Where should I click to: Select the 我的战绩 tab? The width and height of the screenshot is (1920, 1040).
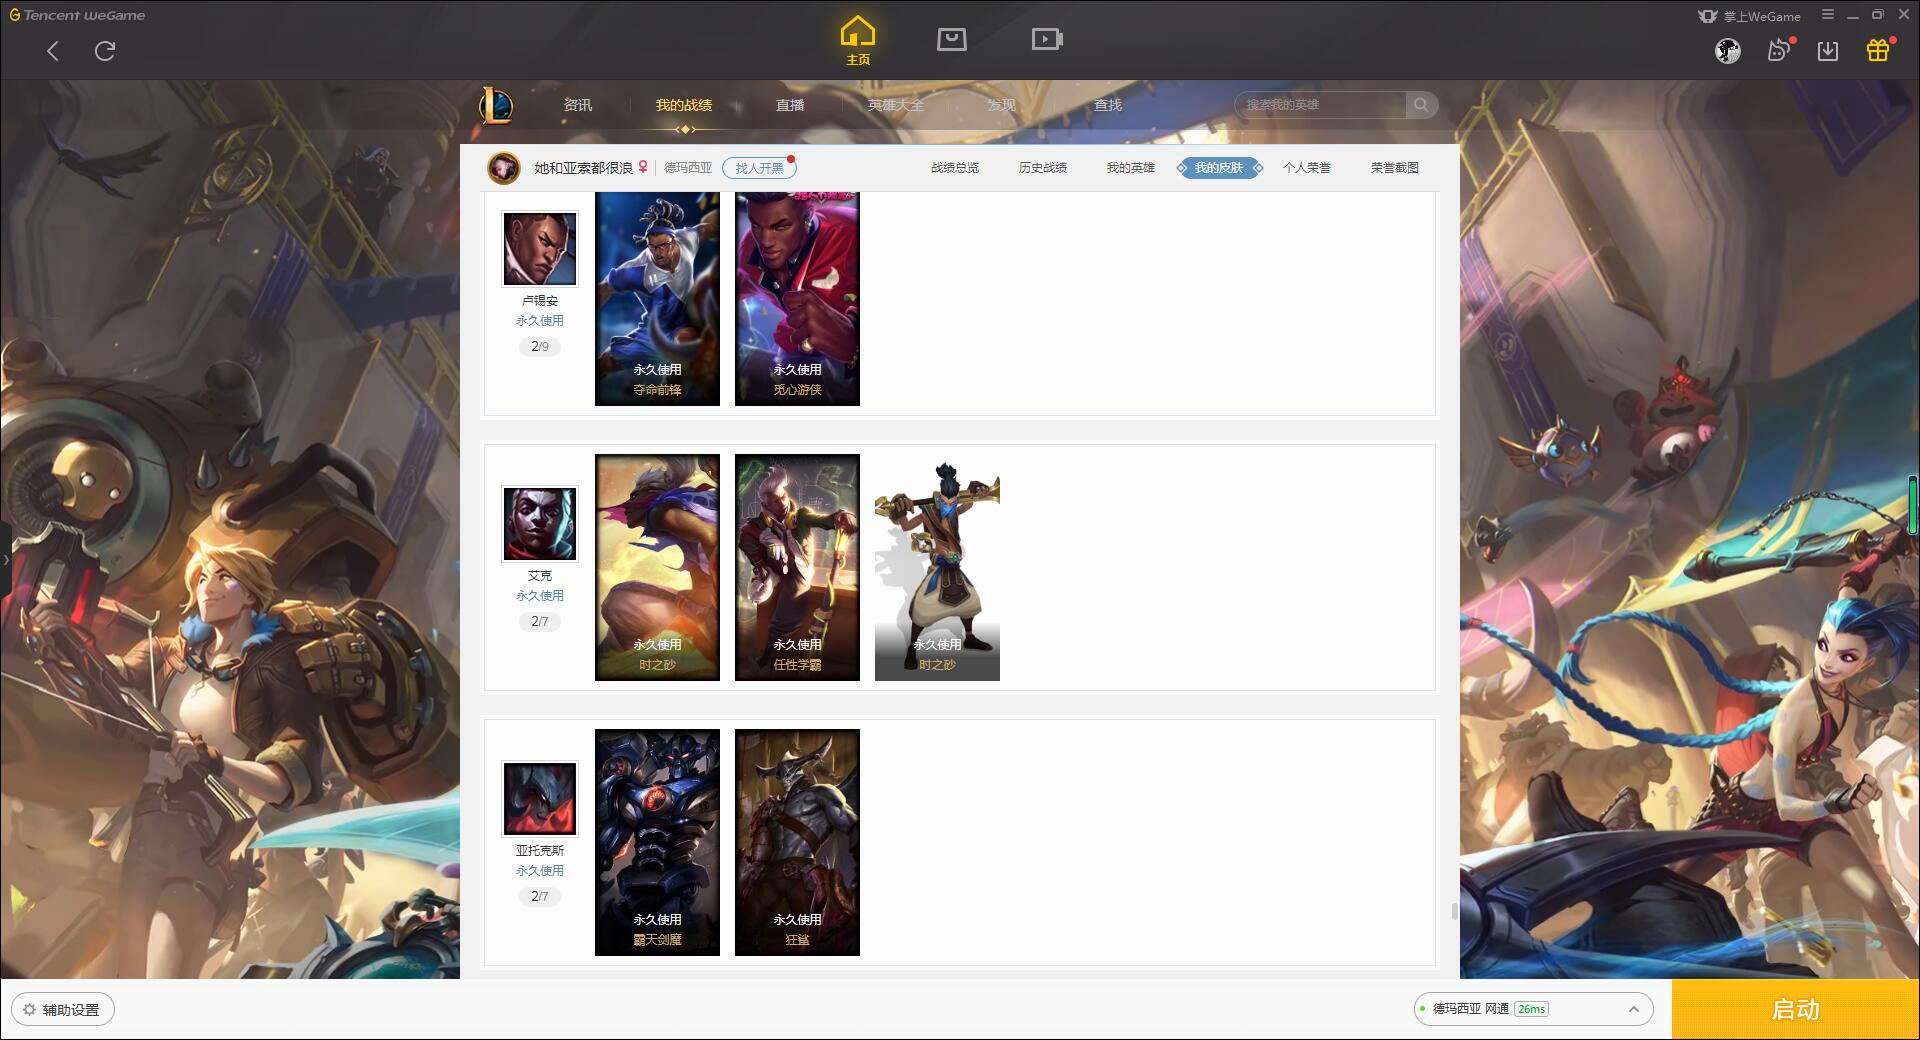pos(684,105)
